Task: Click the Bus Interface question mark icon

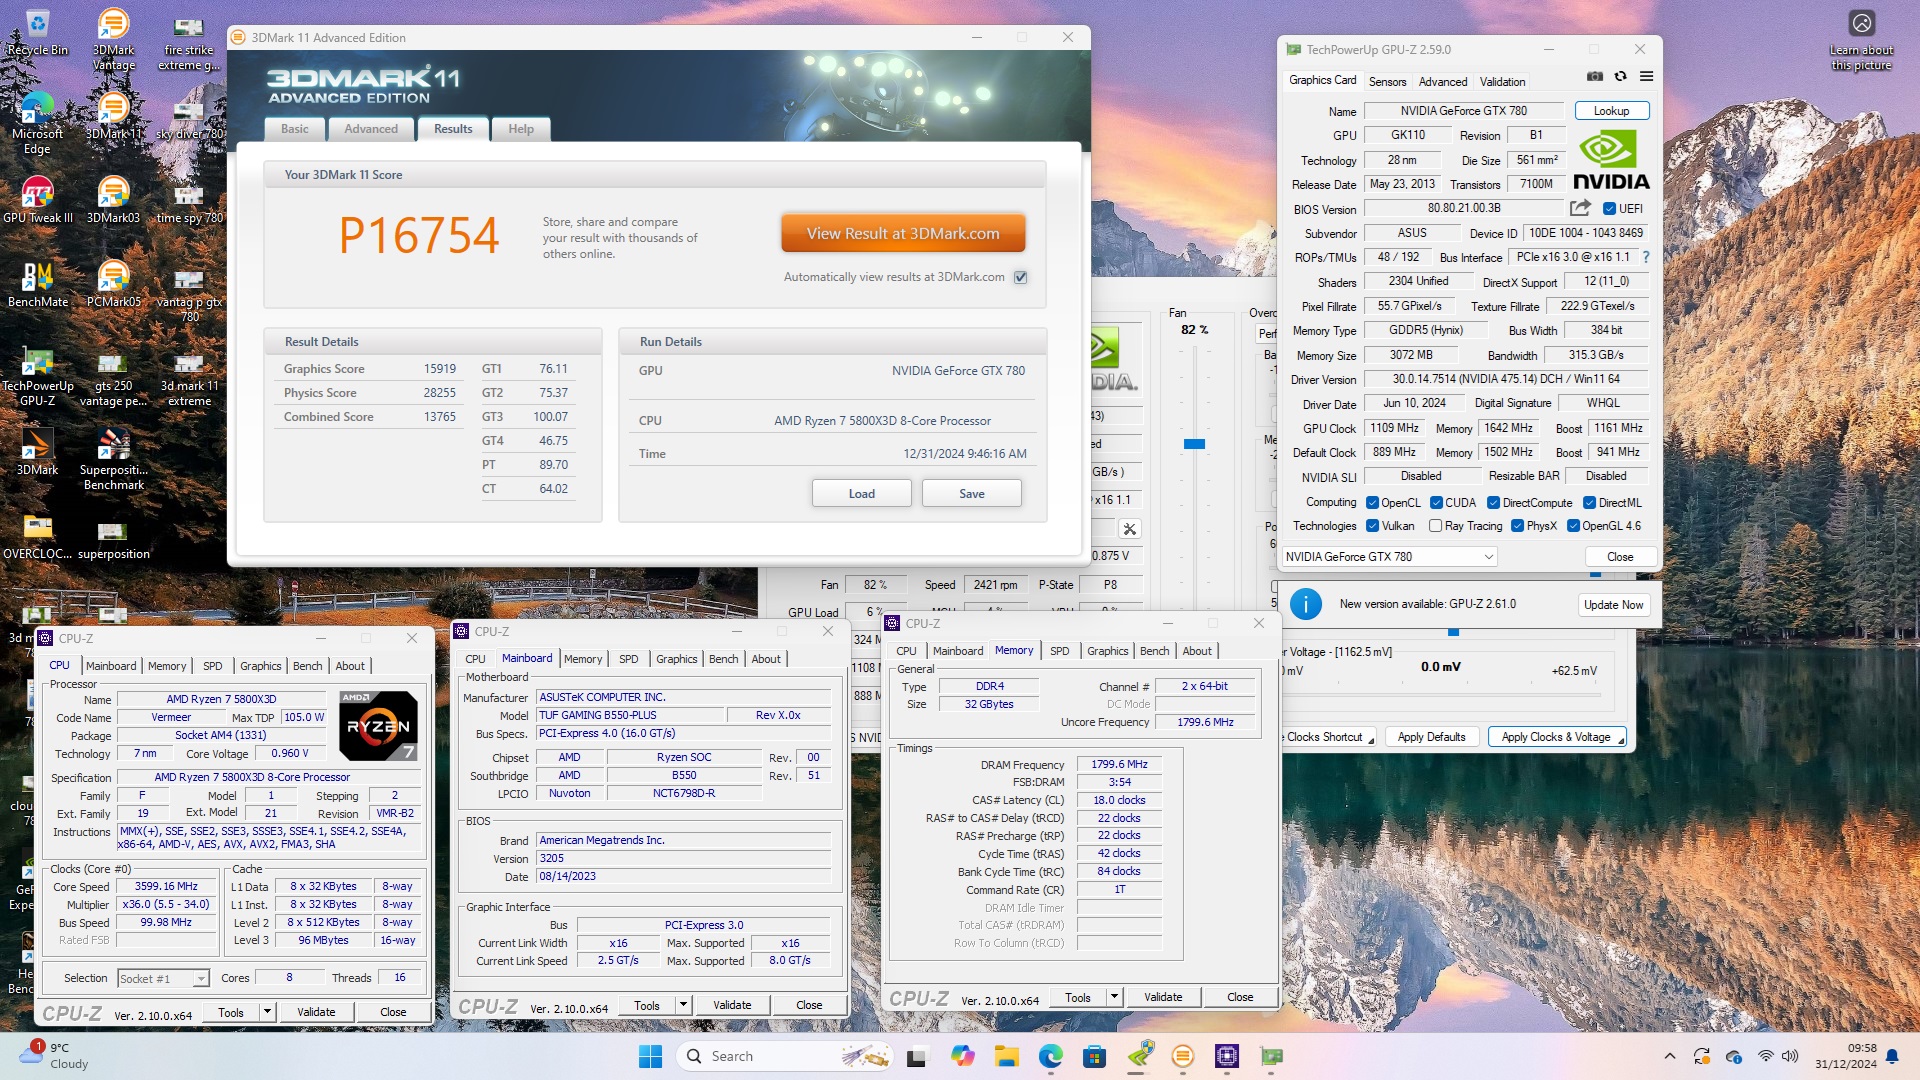Action: pyautogui.click(x=1645, y=257)
